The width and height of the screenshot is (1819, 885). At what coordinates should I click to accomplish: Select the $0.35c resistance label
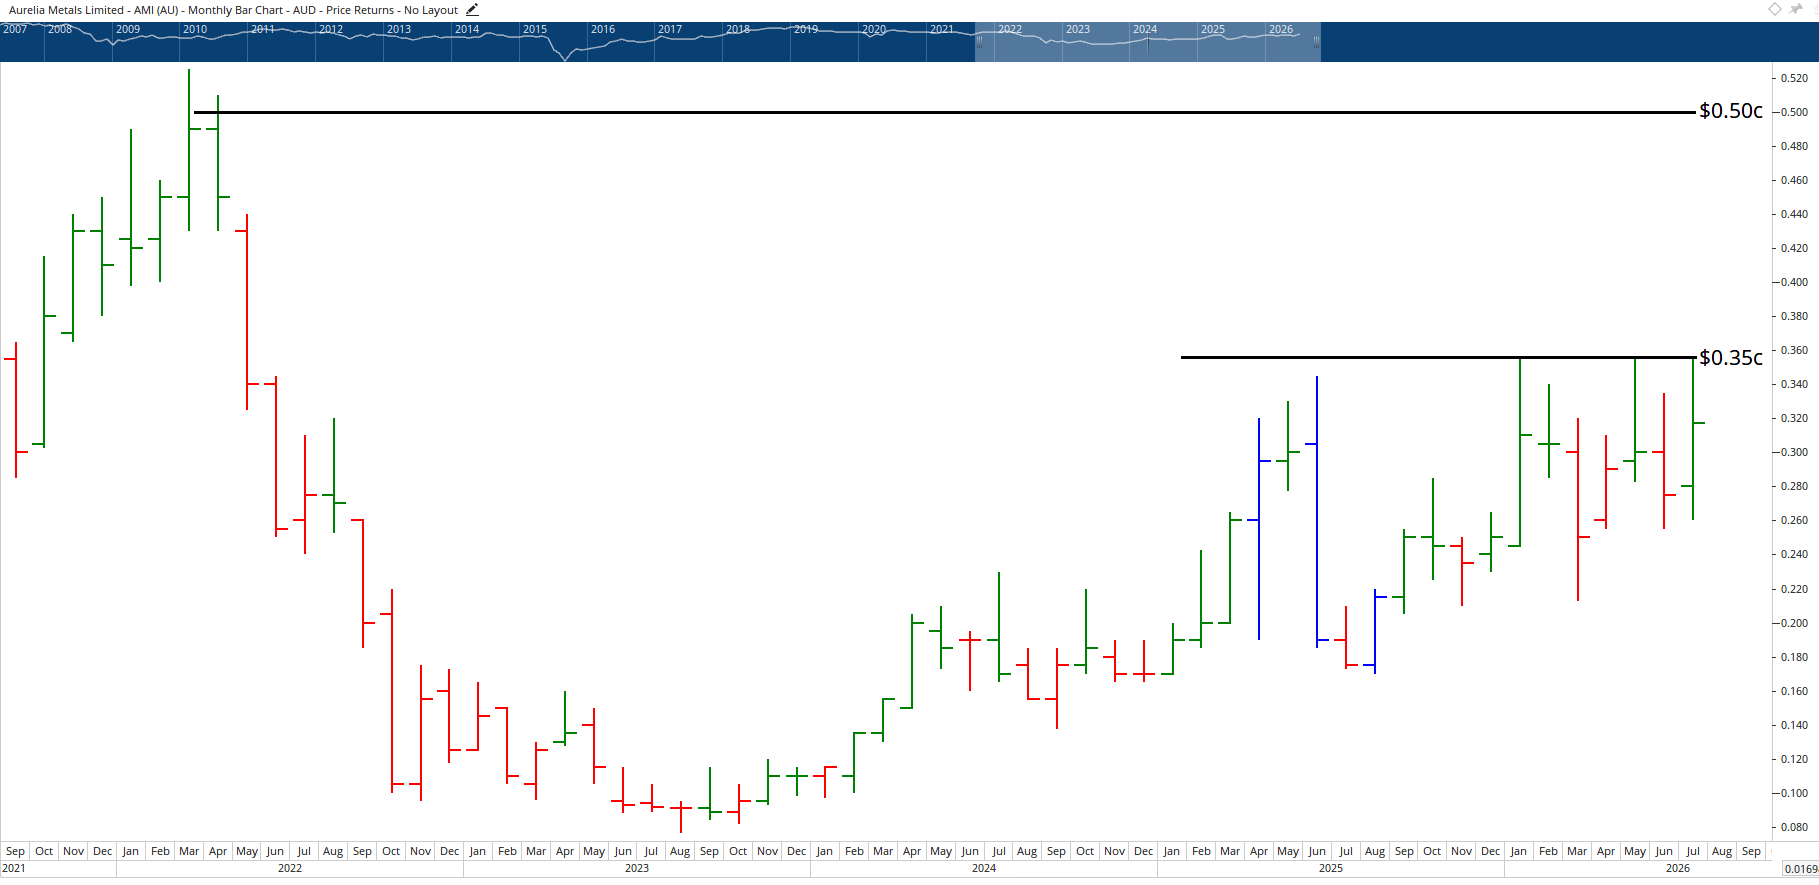1731,358
